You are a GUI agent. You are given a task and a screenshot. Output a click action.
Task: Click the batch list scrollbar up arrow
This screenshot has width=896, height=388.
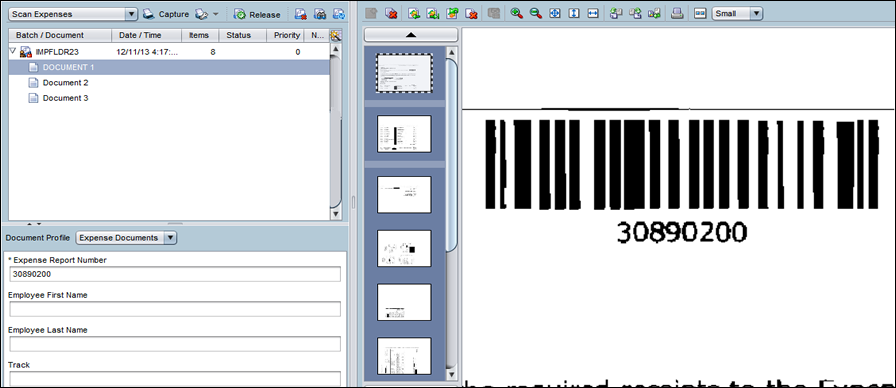click(x=336, y=49)
